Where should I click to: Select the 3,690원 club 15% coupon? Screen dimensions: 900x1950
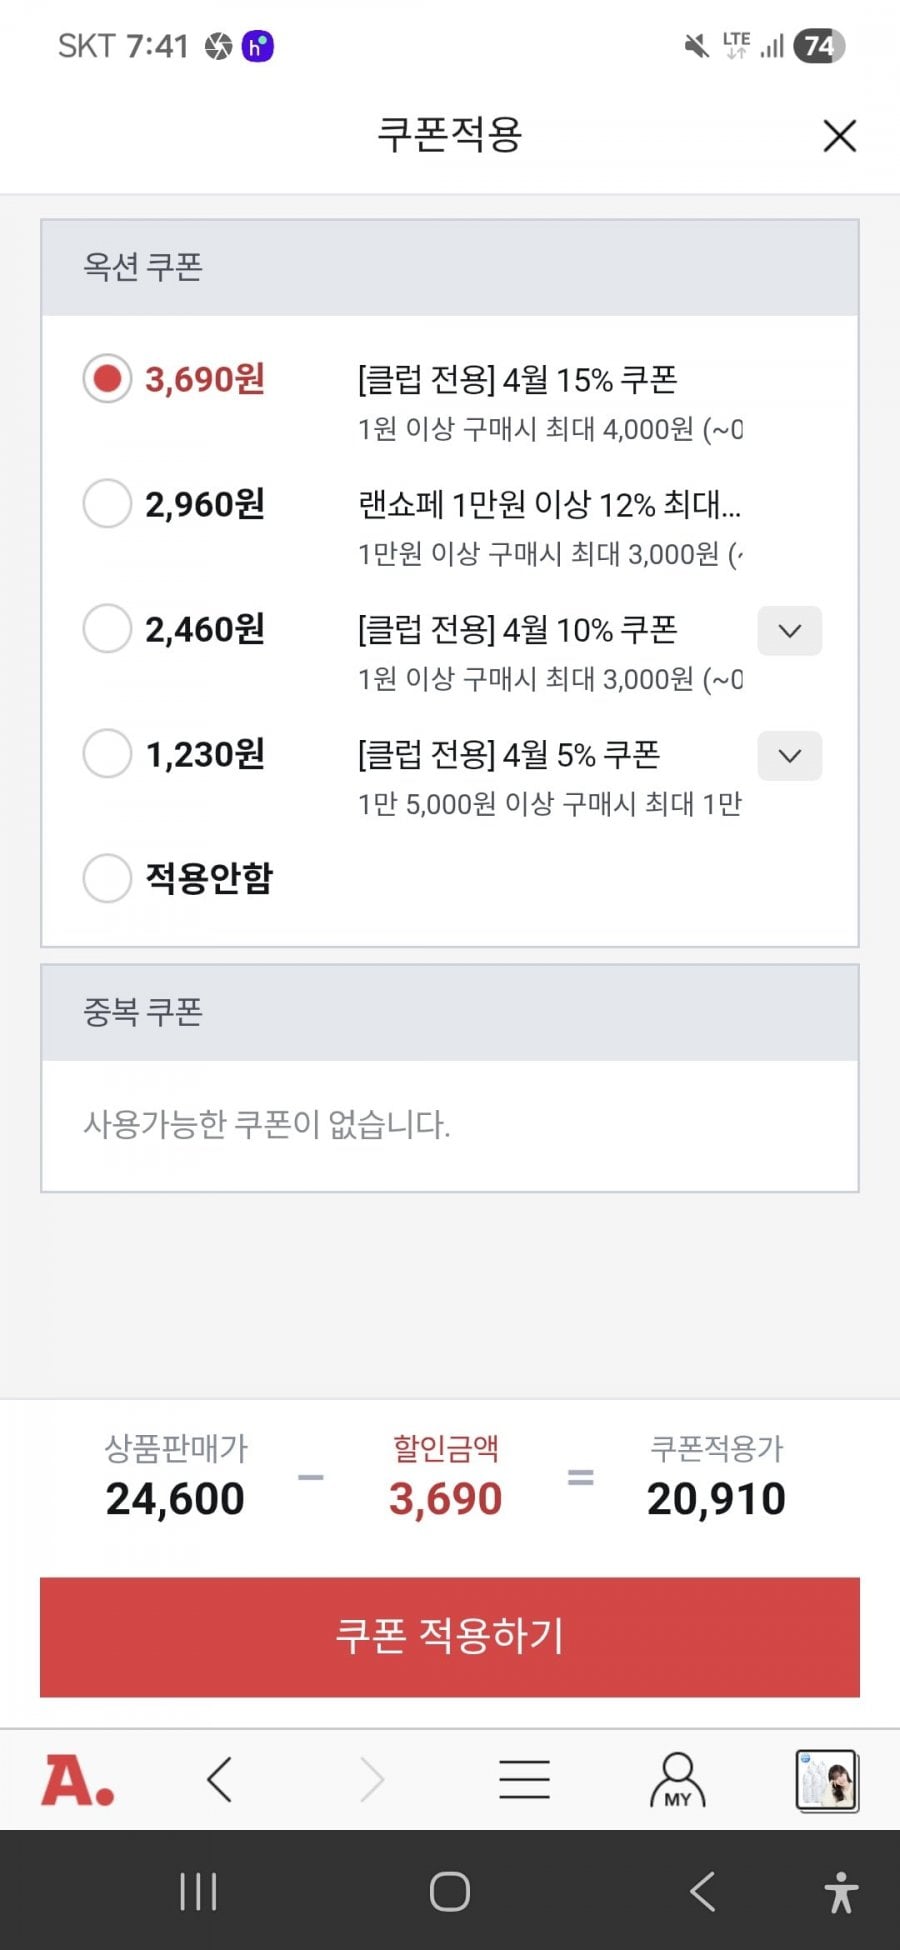tap(107, 379)
